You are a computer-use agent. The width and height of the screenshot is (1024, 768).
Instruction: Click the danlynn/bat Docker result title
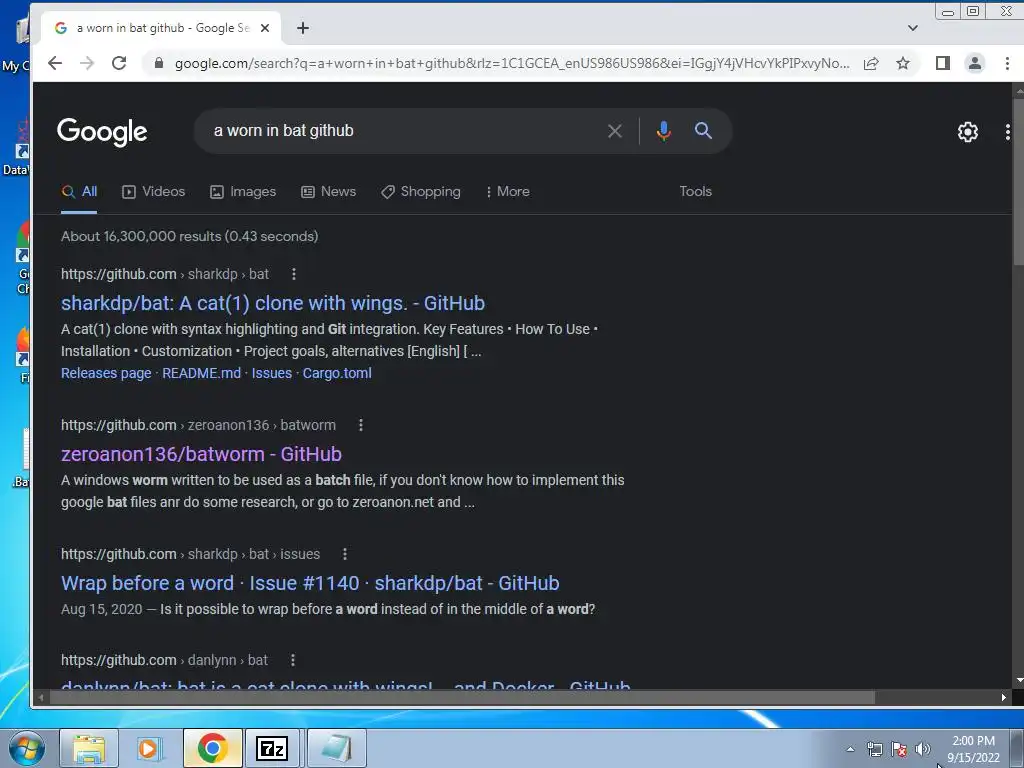pyautogui.click(x=345, y=684)
